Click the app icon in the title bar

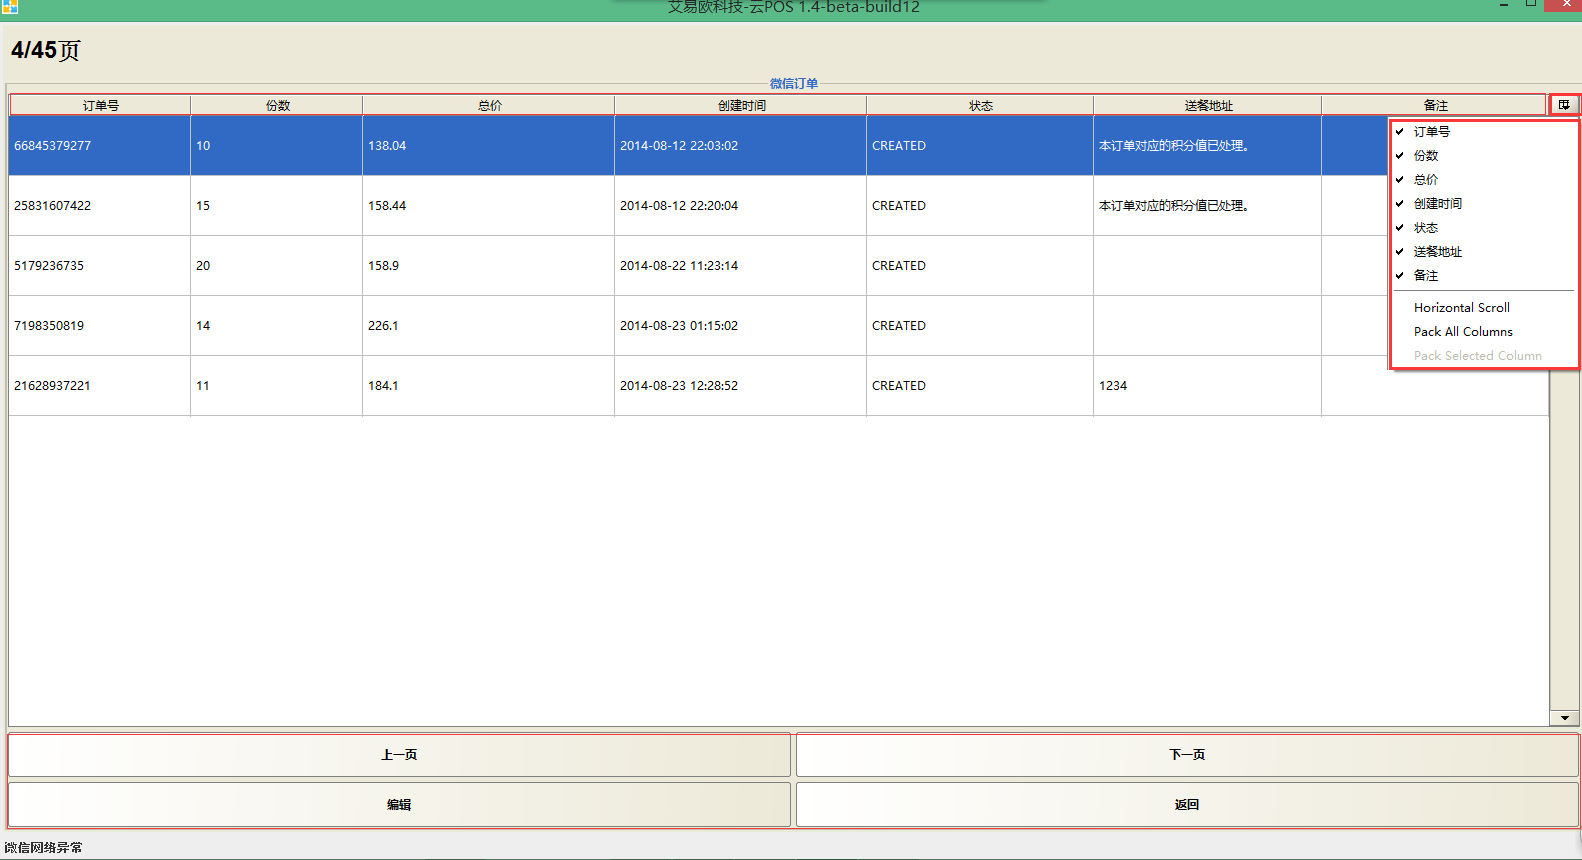coord(9,6)
